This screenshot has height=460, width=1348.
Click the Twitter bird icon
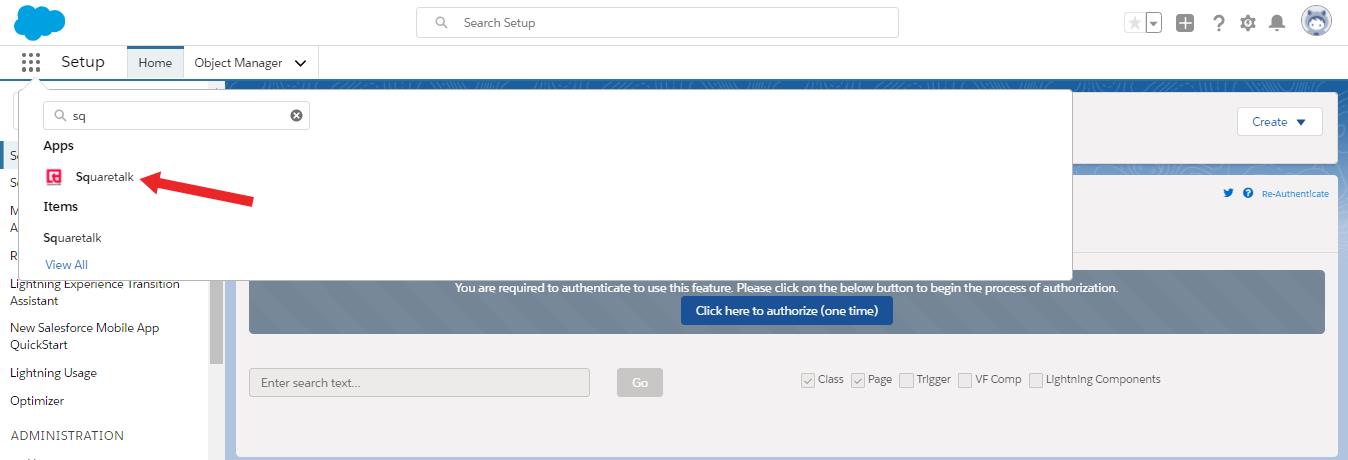point(1228,193)
